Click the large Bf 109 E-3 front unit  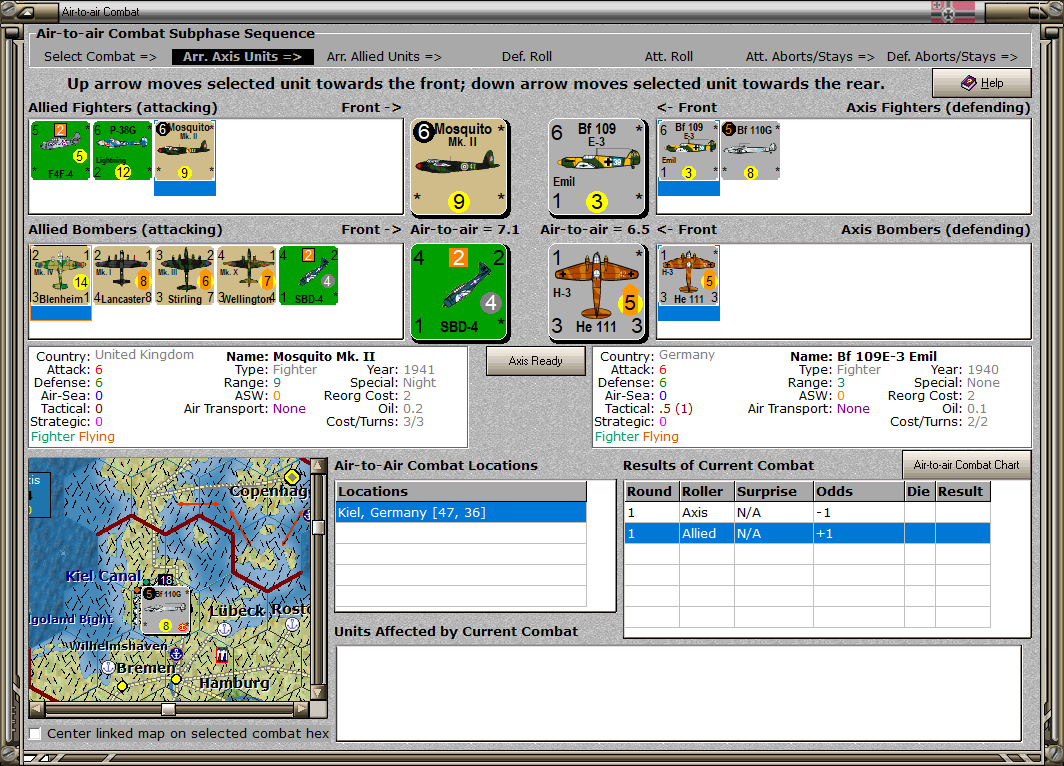pos(598,167)
